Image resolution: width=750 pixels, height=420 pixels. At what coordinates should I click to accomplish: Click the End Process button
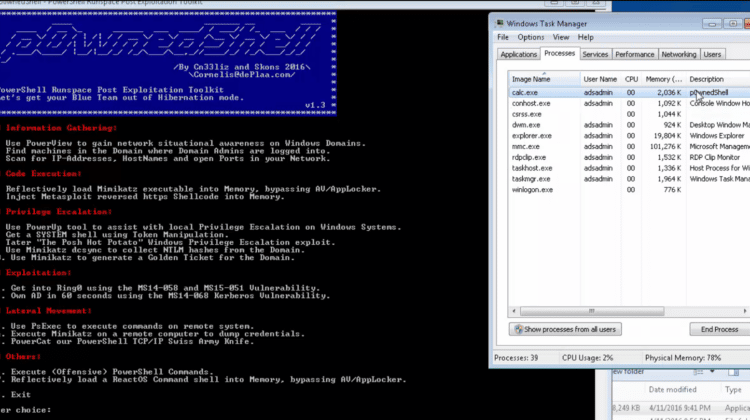click(719, 329)
